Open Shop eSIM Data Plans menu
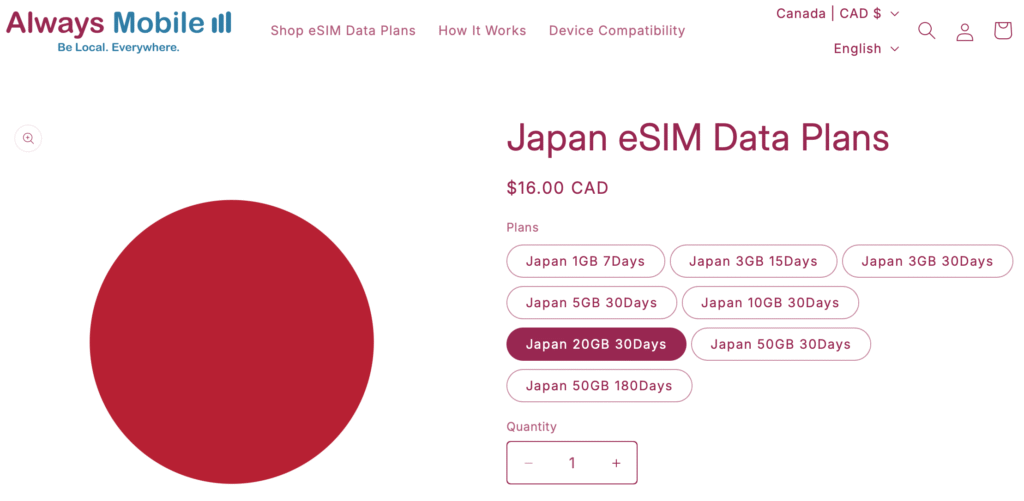Screen dimensions: 1024x501 coord(343,30)
